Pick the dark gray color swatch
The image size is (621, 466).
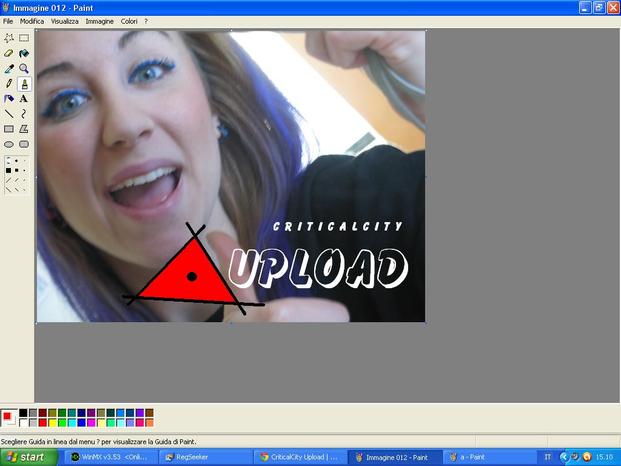tap(33, 413)
